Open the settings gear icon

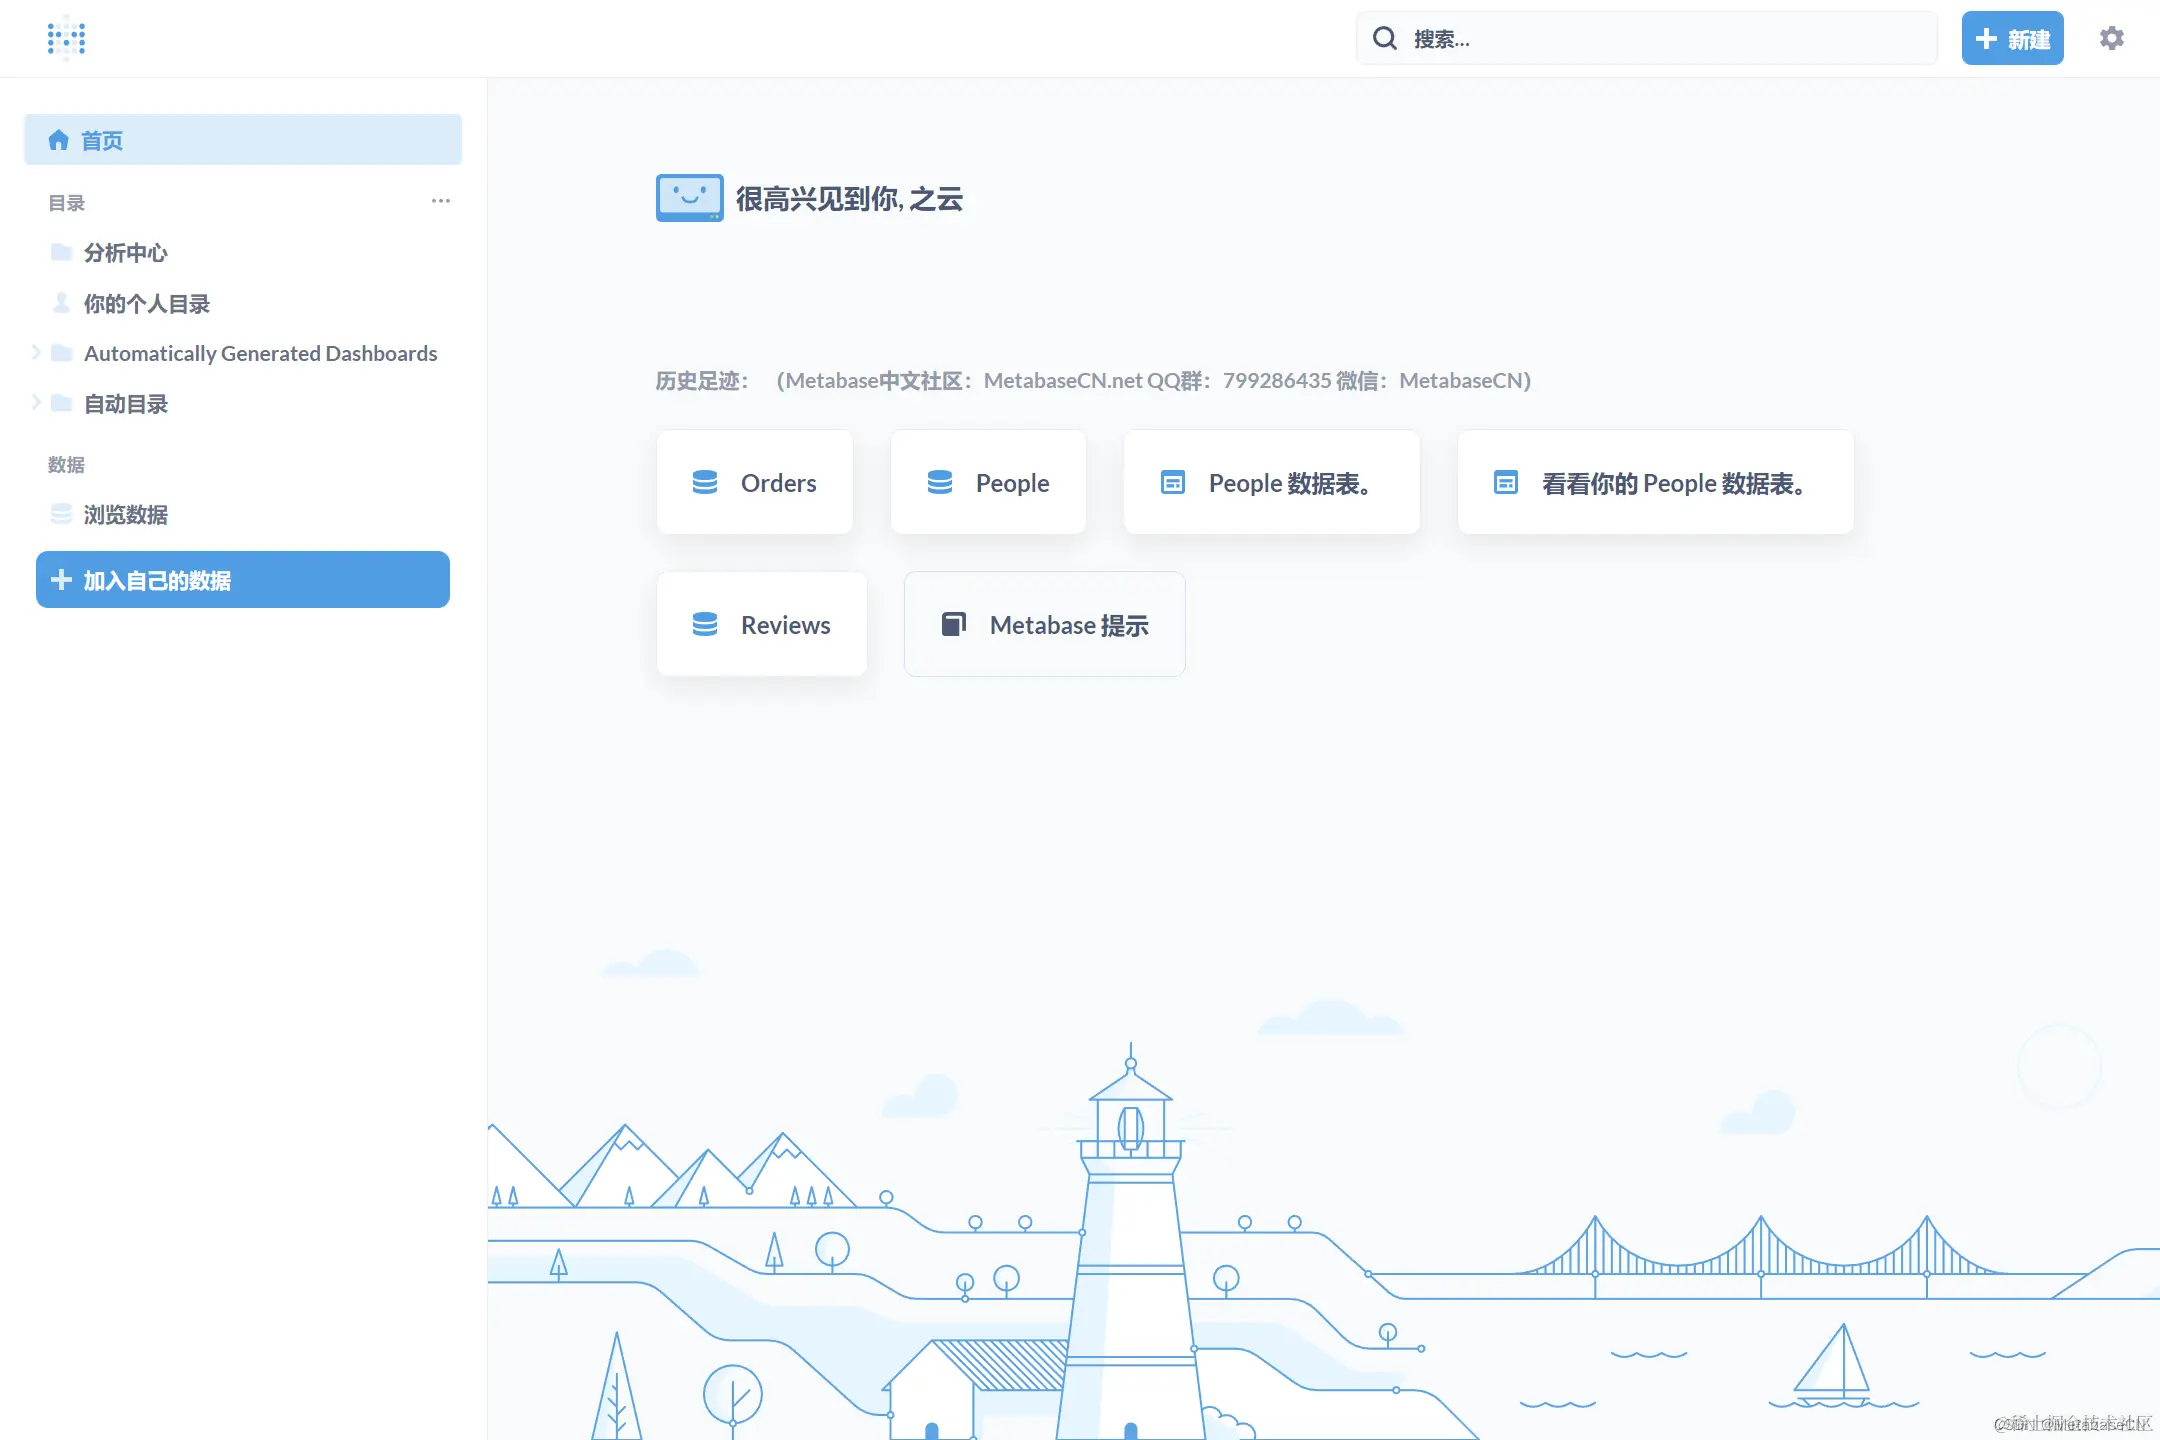click(x=2111, y=38)
